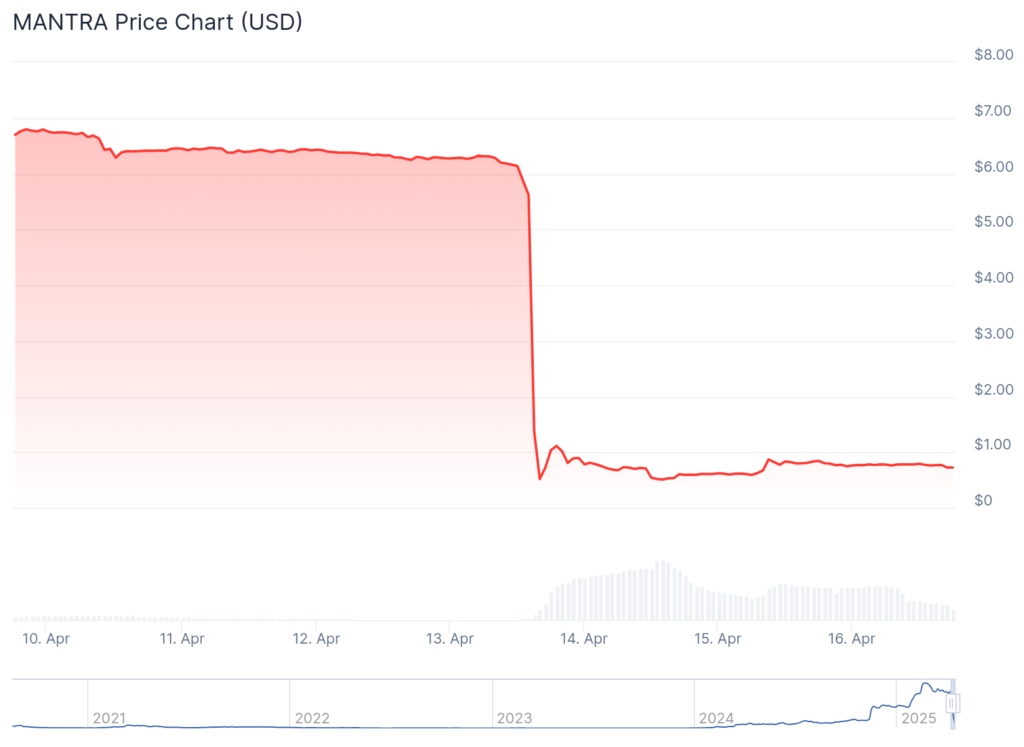1024x747 pixels.
Task: Click the $0 price axis label
Action: [x=983, y=500]
